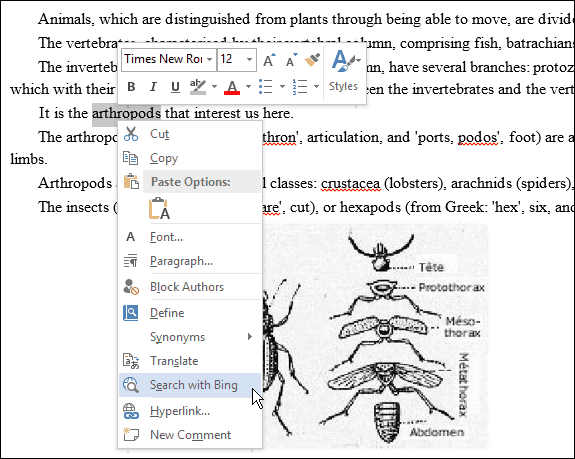This screenshot has width=575, height=459.
Task: Open the Styles gallery button
Action: (344, 71)
